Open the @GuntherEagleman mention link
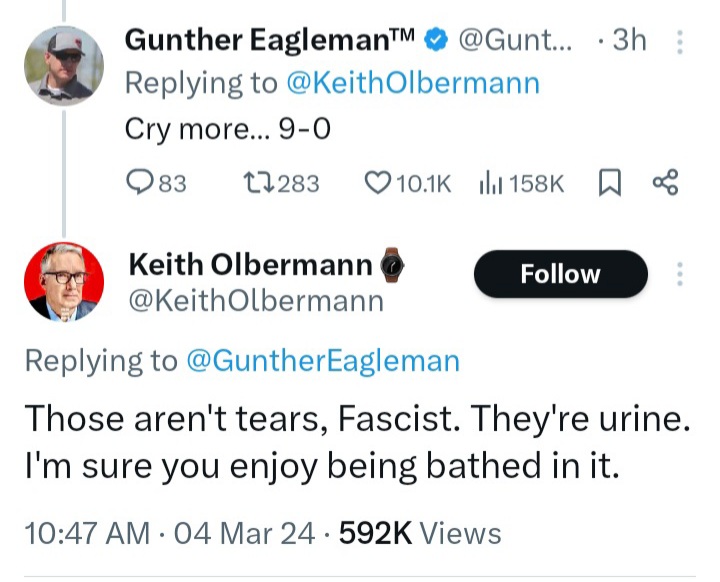The image size is (720, 582). click(323, 361)
